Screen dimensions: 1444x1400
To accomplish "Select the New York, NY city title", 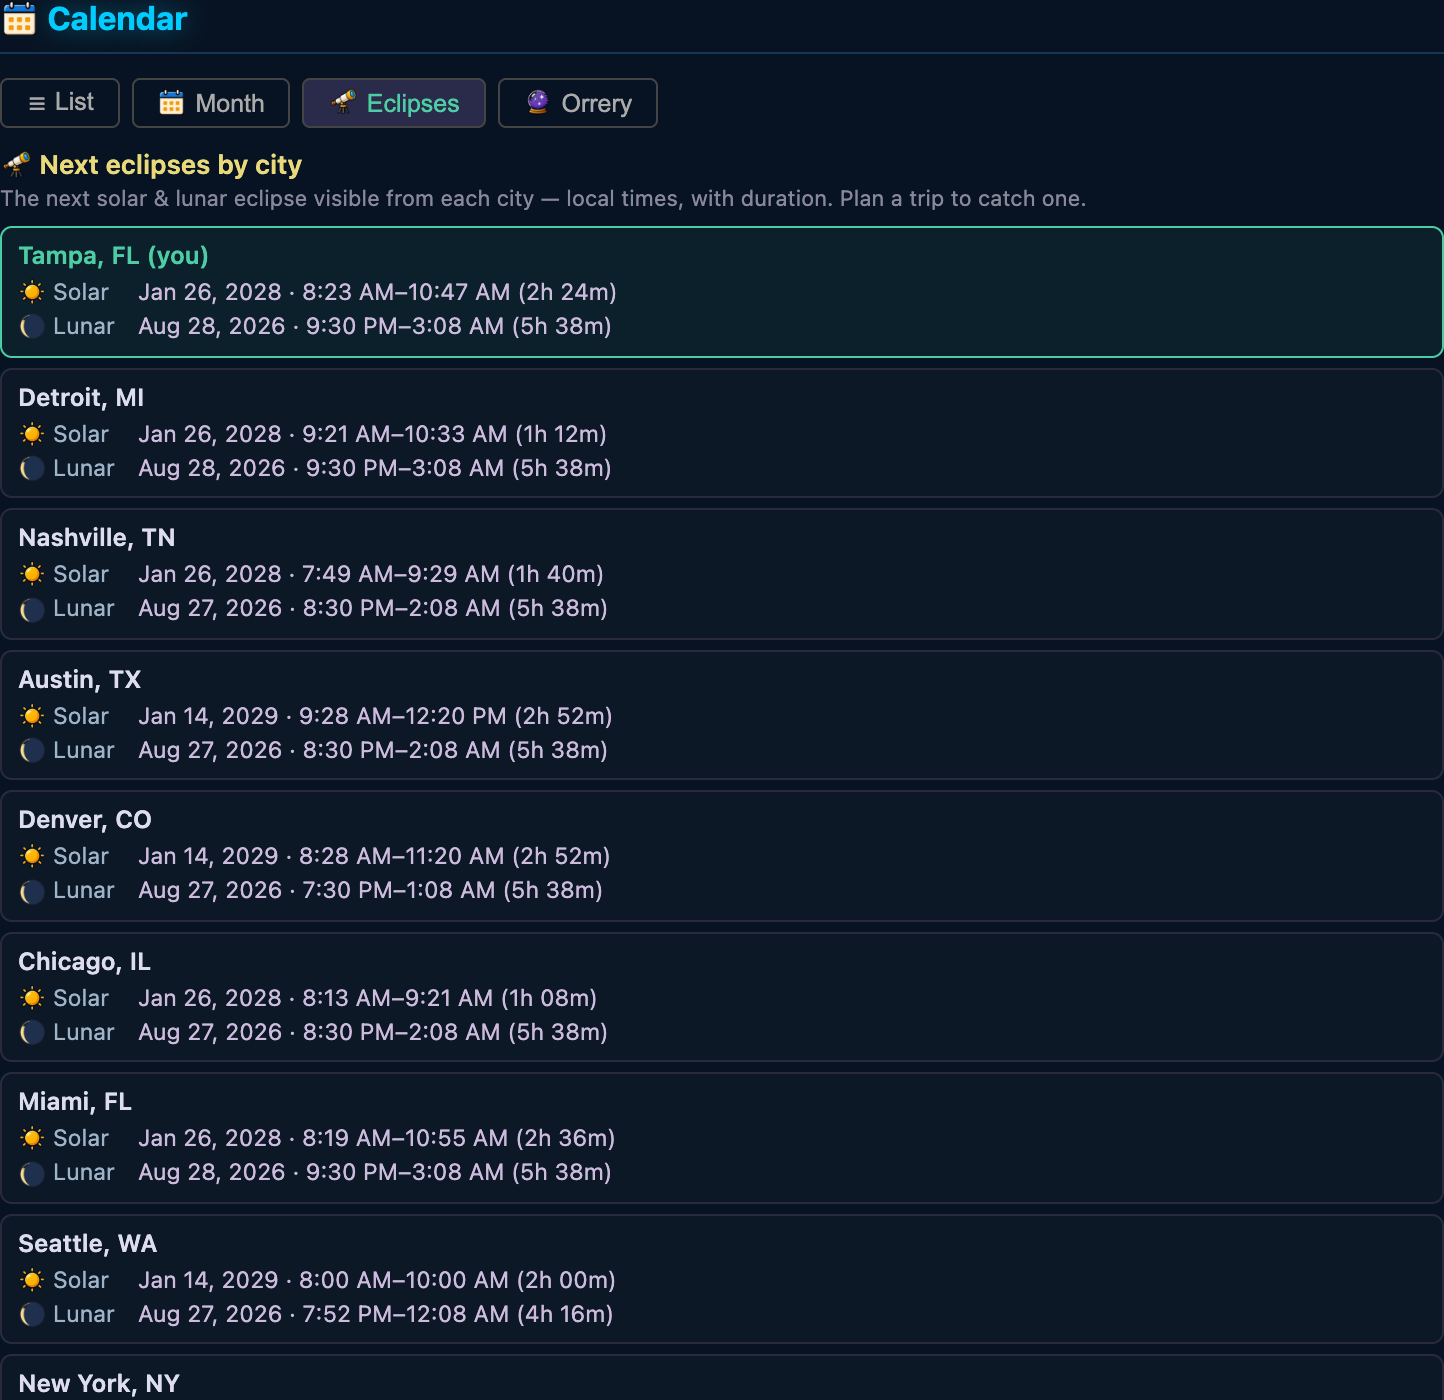I will click(x=99, y=1384).
